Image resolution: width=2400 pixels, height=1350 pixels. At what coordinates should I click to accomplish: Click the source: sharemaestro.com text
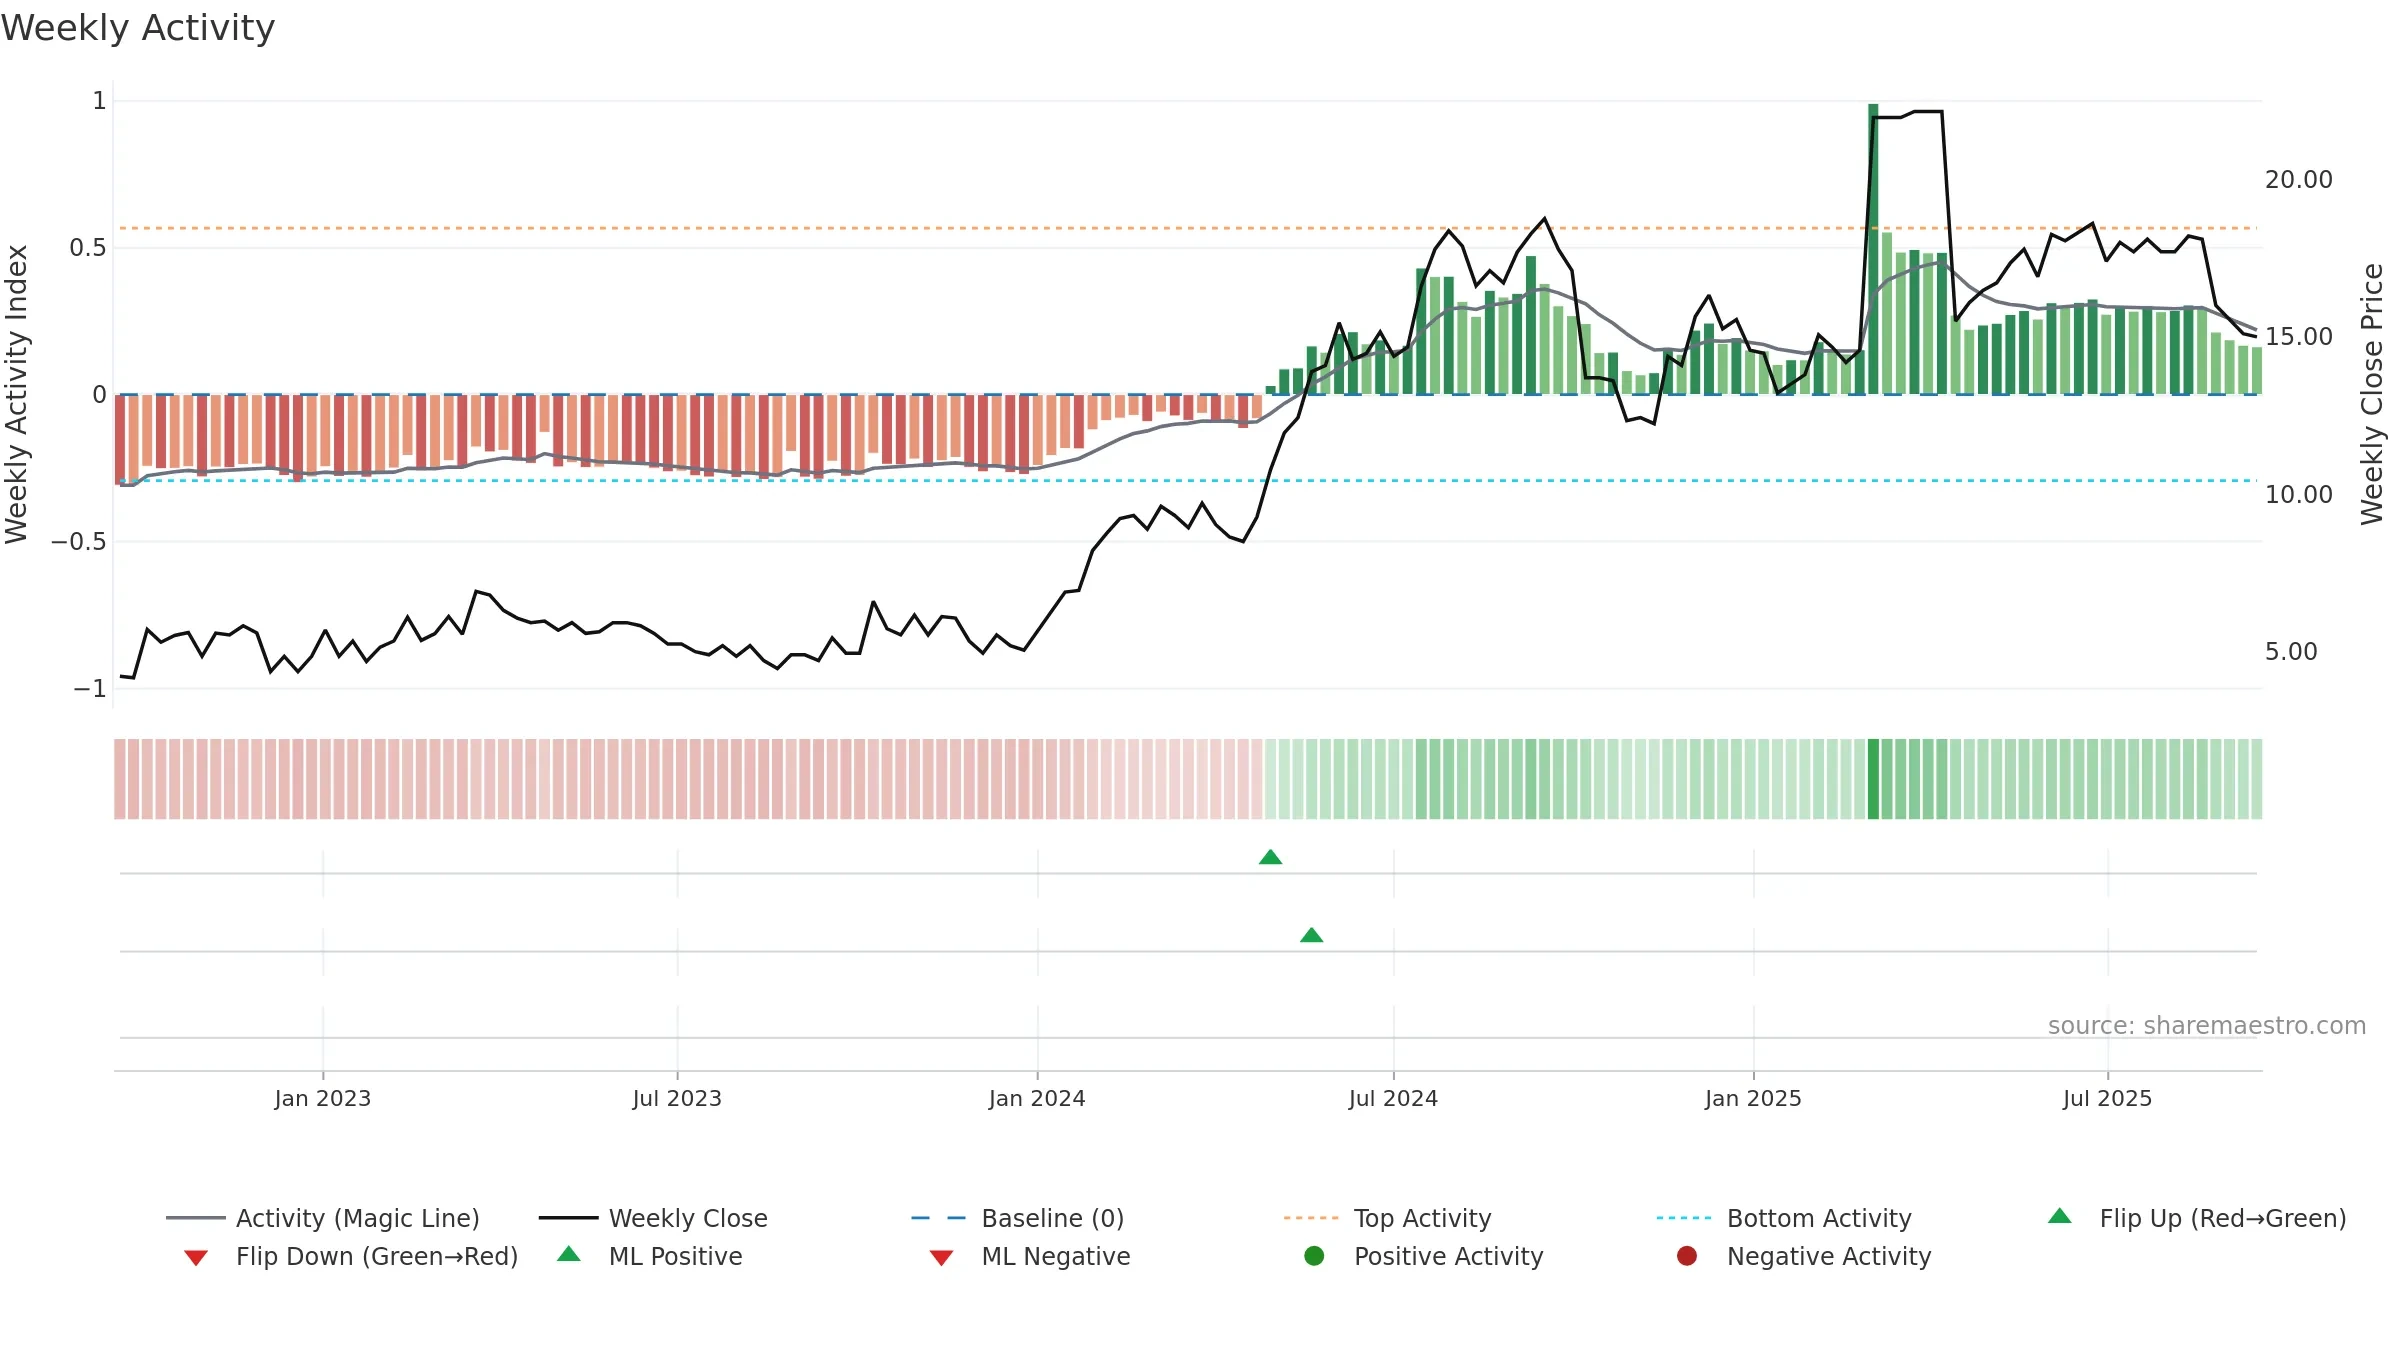point(2207,1025)
